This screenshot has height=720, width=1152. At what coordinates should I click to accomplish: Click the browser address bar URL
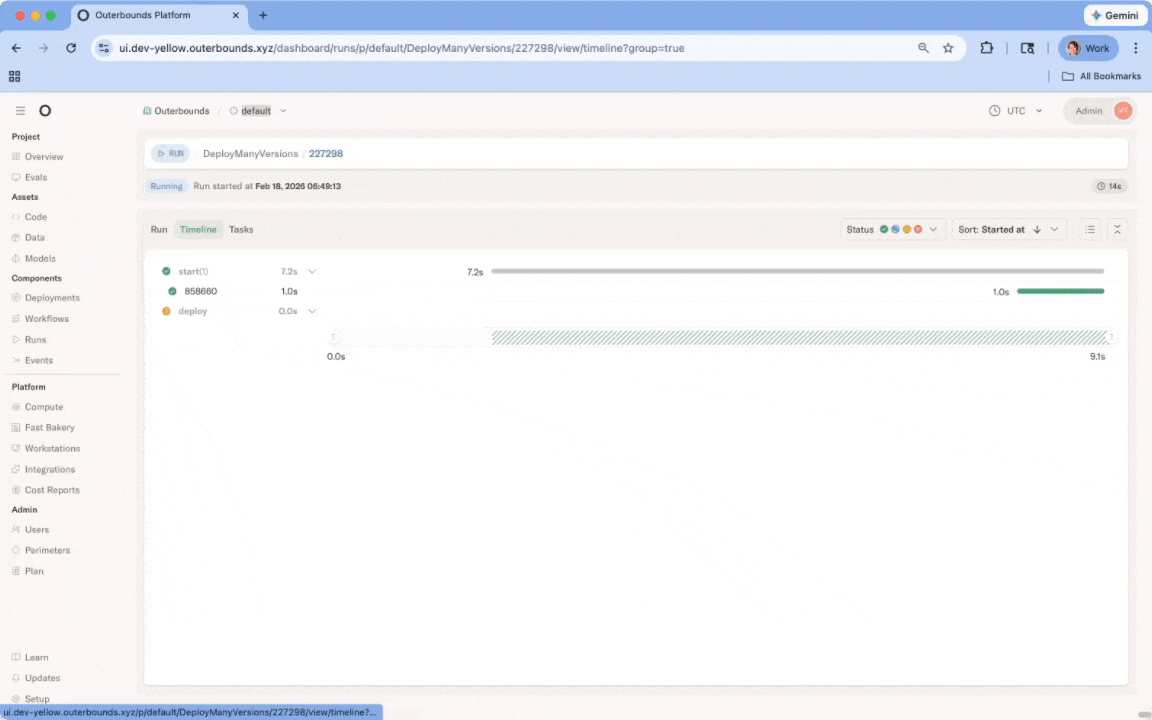pos(402,48)
